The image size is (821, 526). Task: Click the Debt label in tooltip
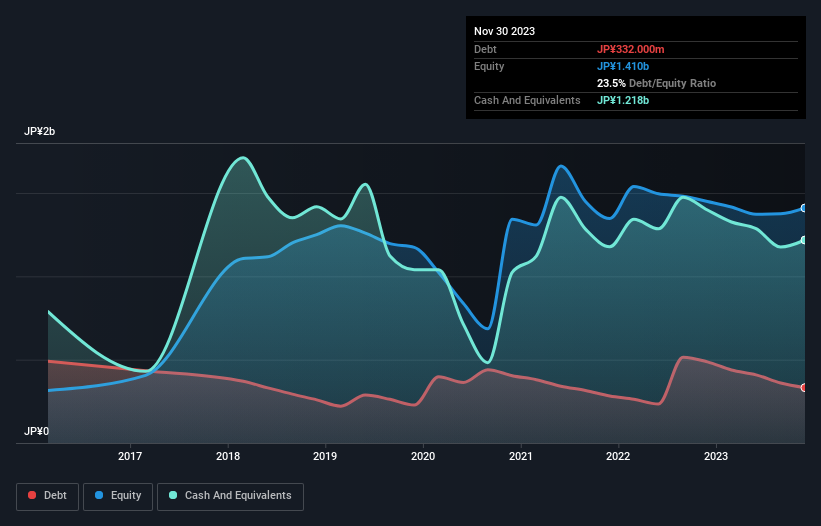tap(485, 49)
